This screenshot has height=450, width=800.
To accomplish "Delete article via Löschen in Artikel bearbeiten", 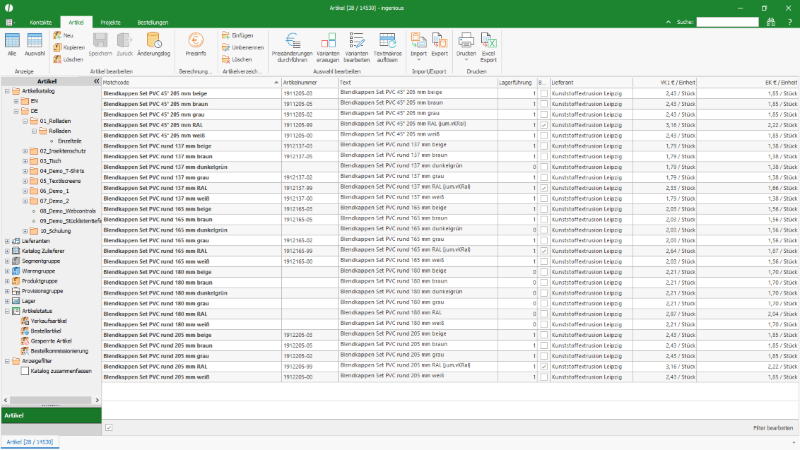I will coord(68,59).
